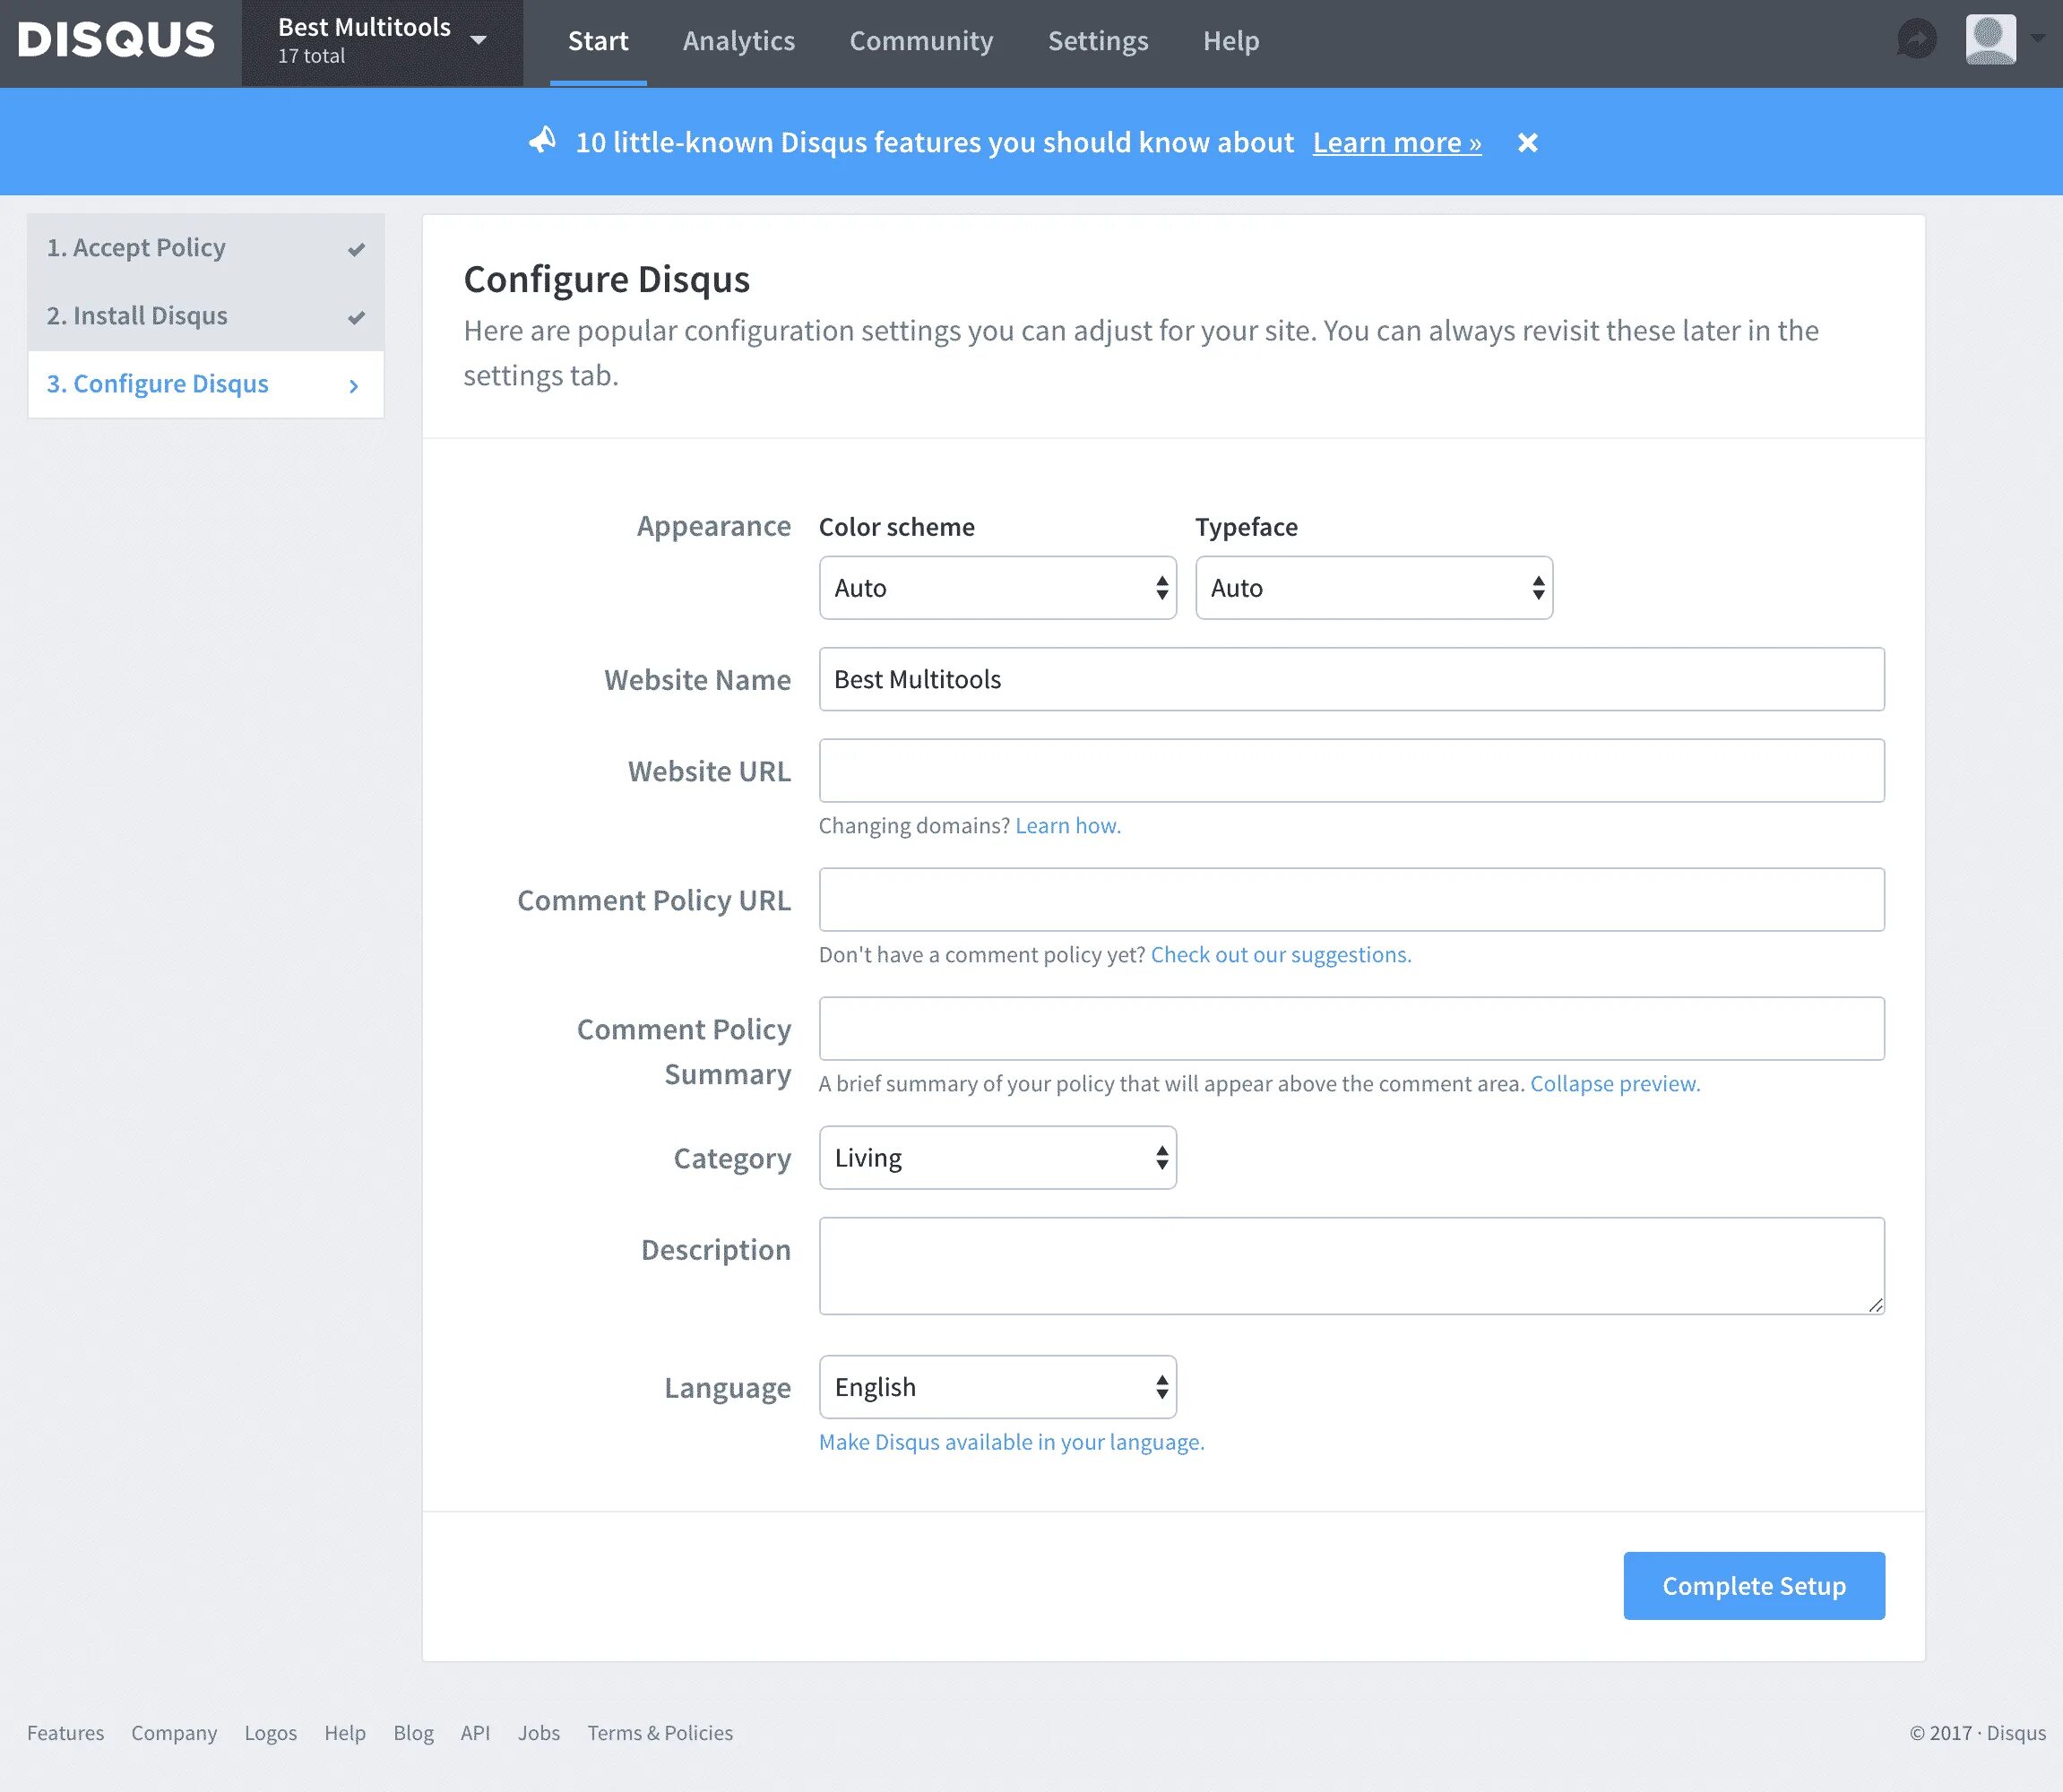Viewport: 2063px width, 1792px height.
Task: Click into the Website URL field
Action: pyautogui.click(x=1351, y=770)
